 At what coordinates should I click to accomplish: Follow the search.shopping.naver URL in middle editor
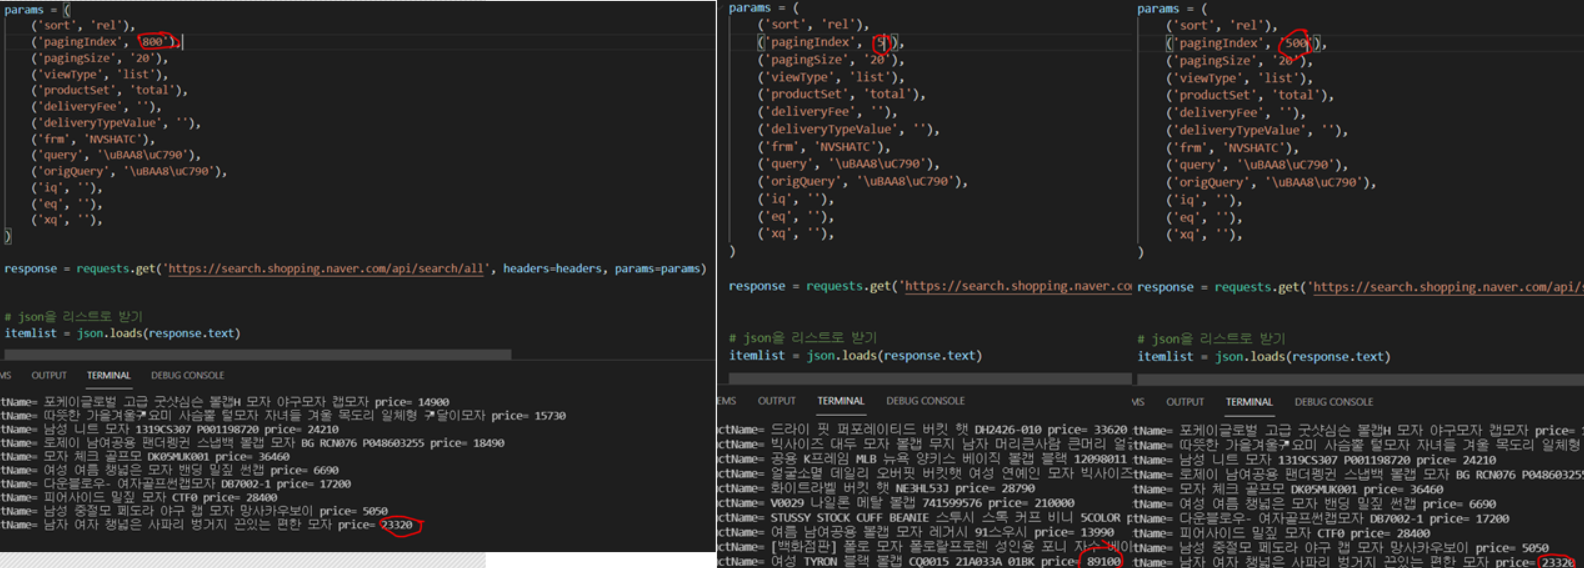click(1017, 286)
